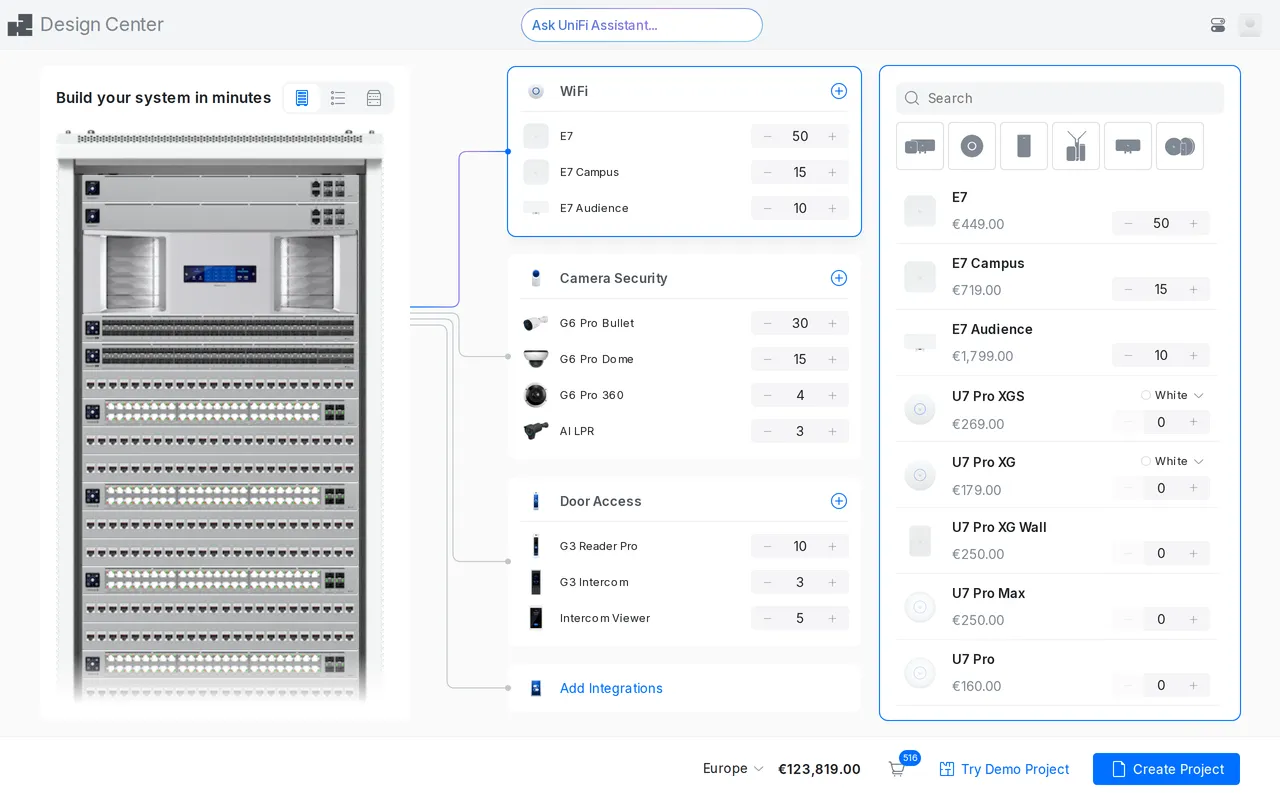The height and width of the screenshot is (800, 1280).
Task: Click Create Project button
Action: point(1166,769)
